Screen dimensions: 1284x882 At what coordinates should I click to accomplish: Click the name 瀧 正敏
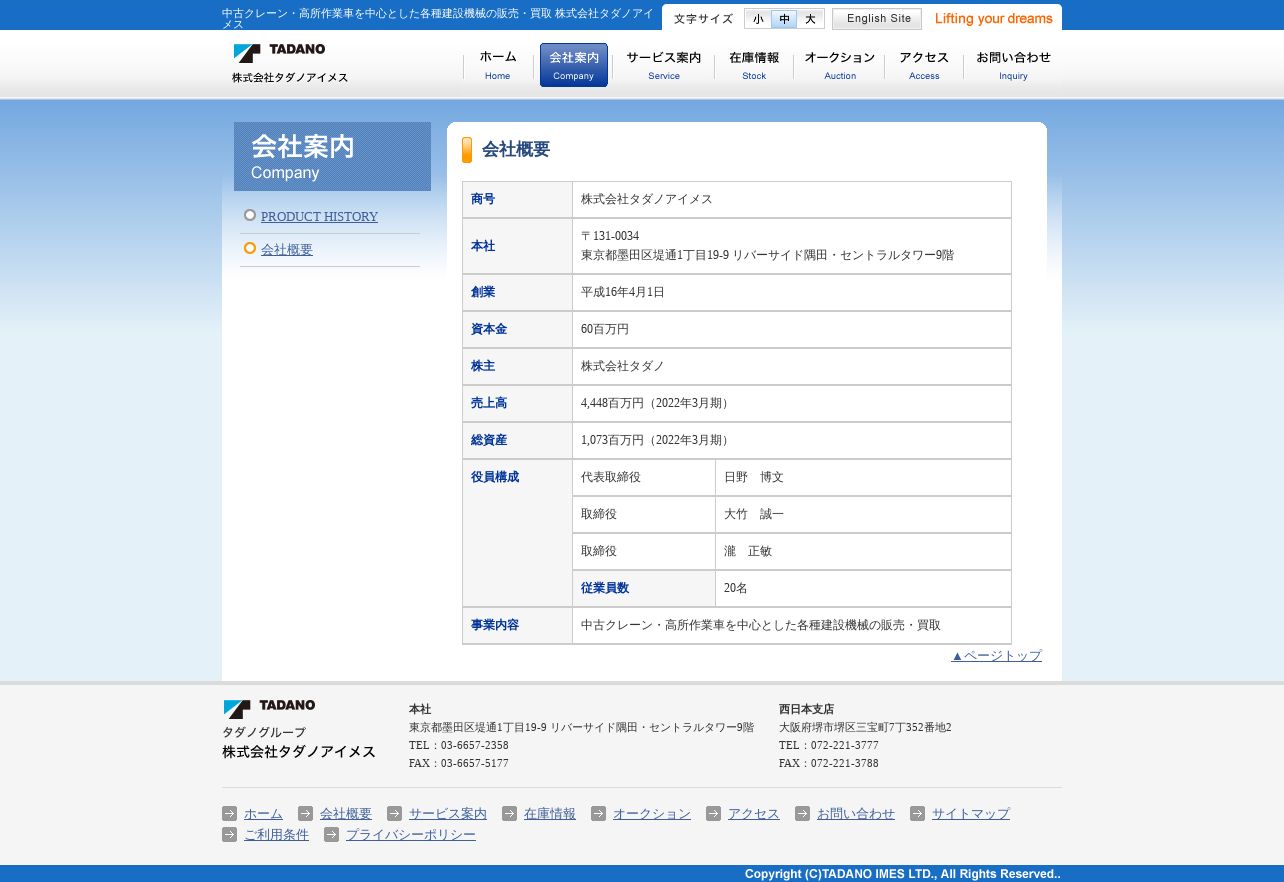point(748,552)
